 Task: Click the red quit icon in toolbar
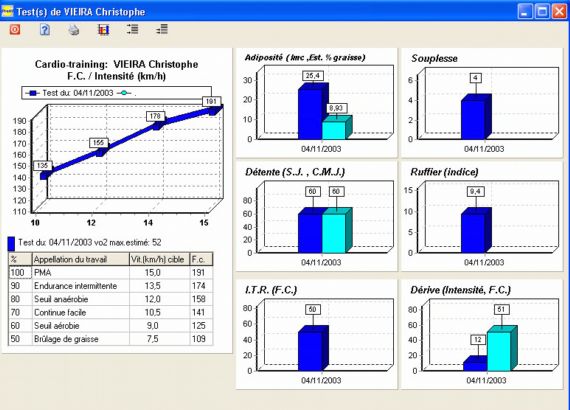(x=15, y=29)
